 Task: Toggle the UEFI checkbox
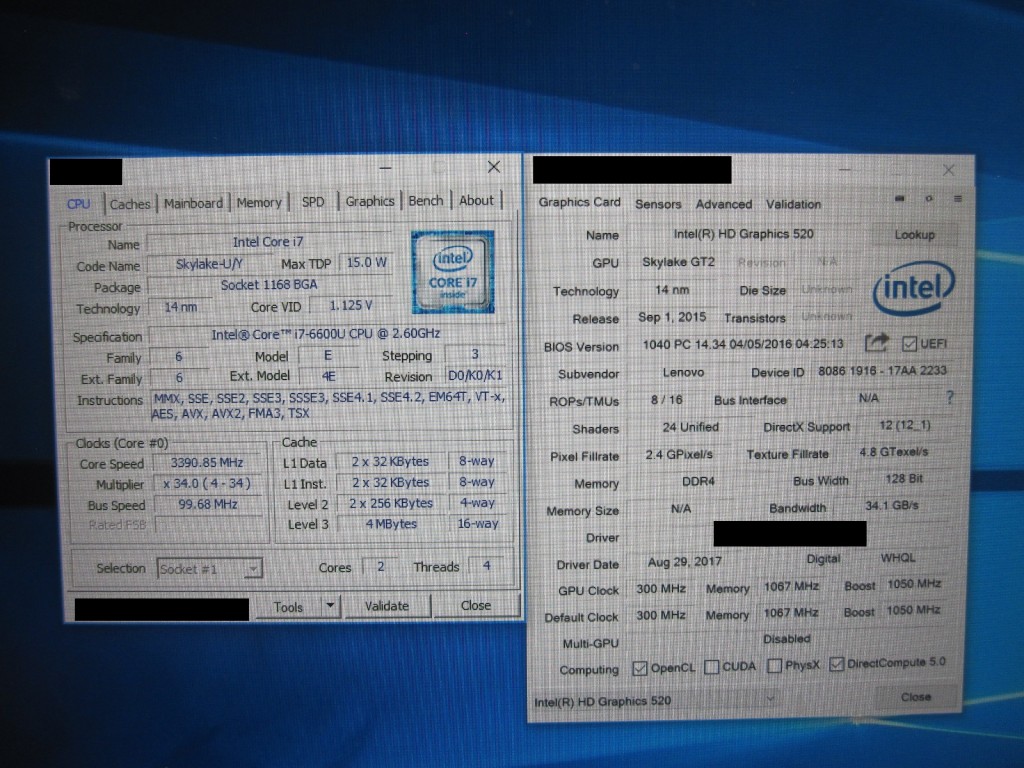909,344
